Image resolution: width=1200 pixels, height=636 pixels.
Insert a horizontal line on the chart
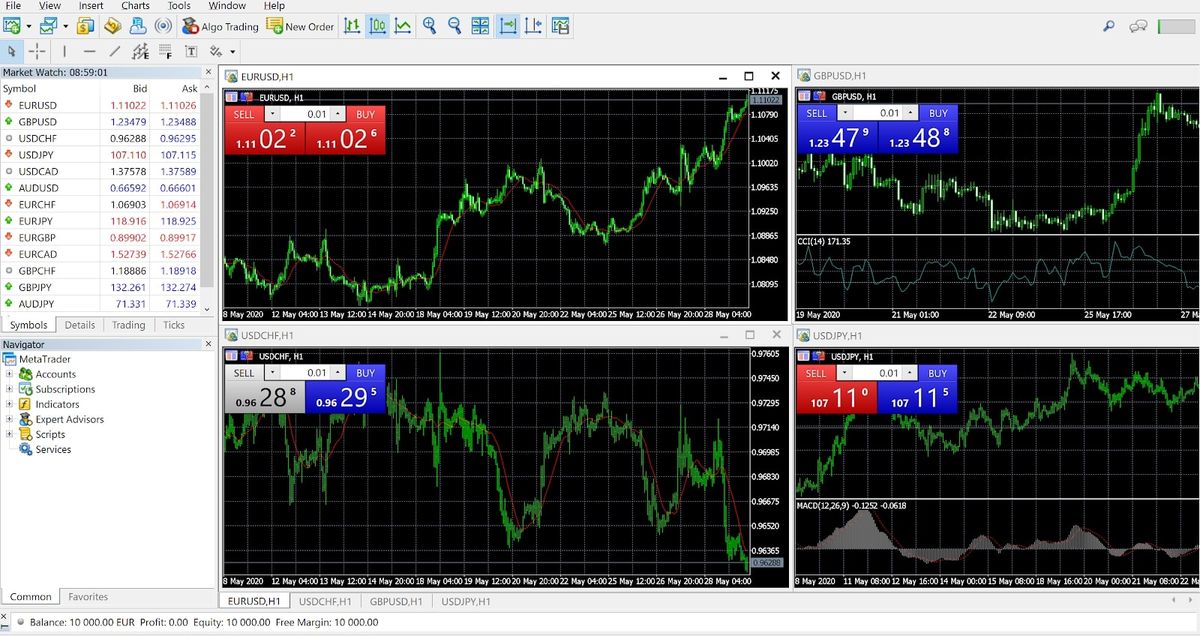[87, 50]
